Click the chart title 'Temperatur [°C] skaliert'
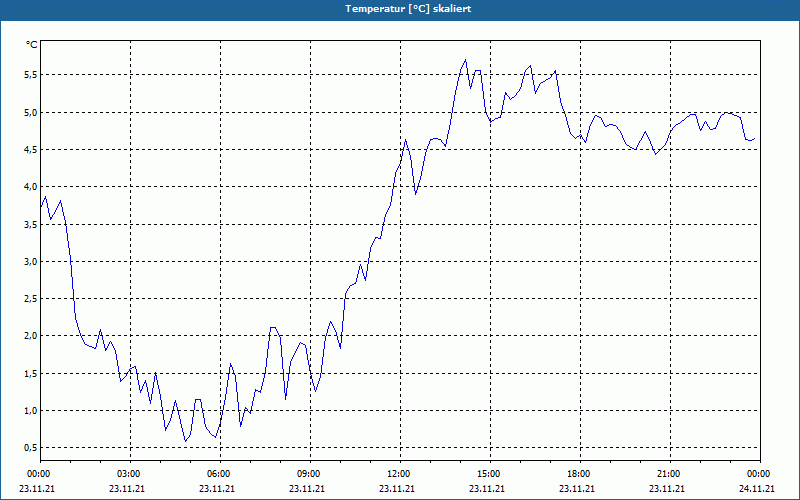The image size is (800, 500). pyautogui.click(x=408, y=9)
